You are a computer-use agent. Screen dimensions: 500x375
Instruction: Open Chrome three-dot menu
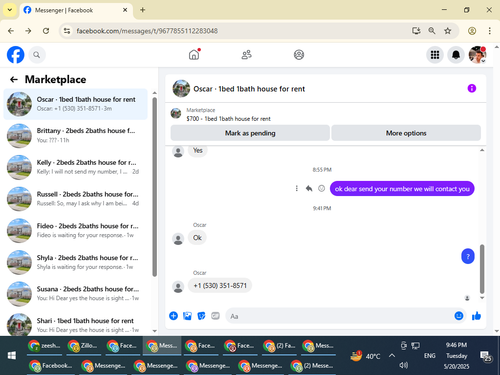(x=489, y=31)
